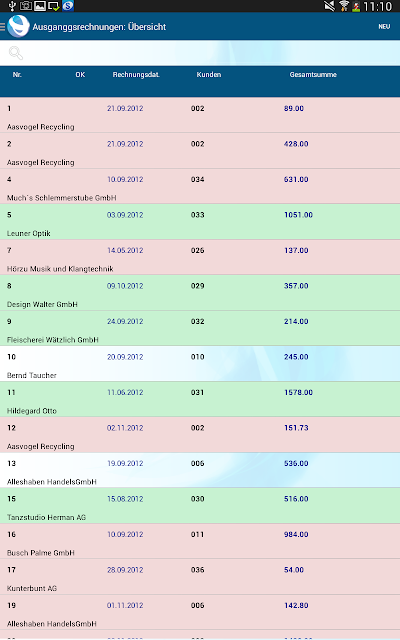The image size is (400, 640).
Task: Open invoice 7 Hörzu Musik und Klangtechnik
Action: point(200,257)
